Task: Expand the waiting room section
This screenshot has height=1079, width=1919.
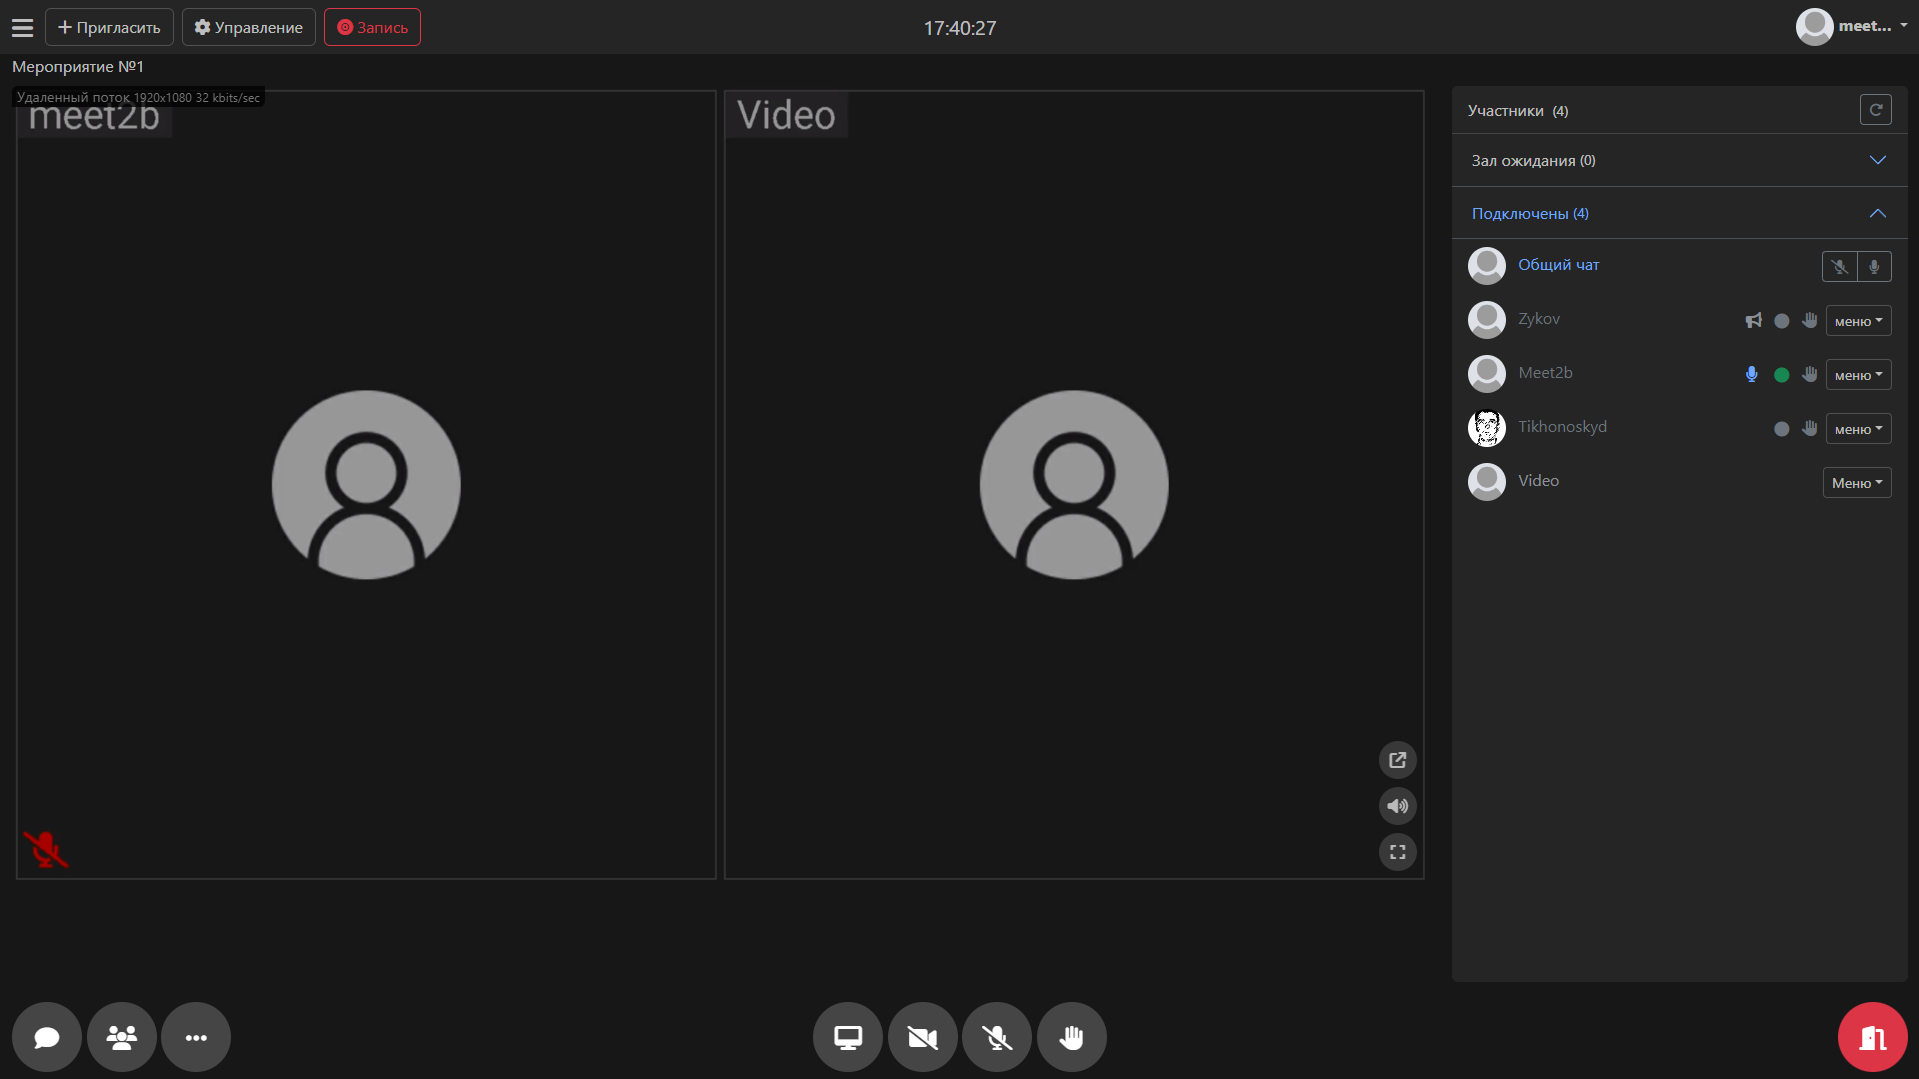Action: click(x=1877, y=160)
